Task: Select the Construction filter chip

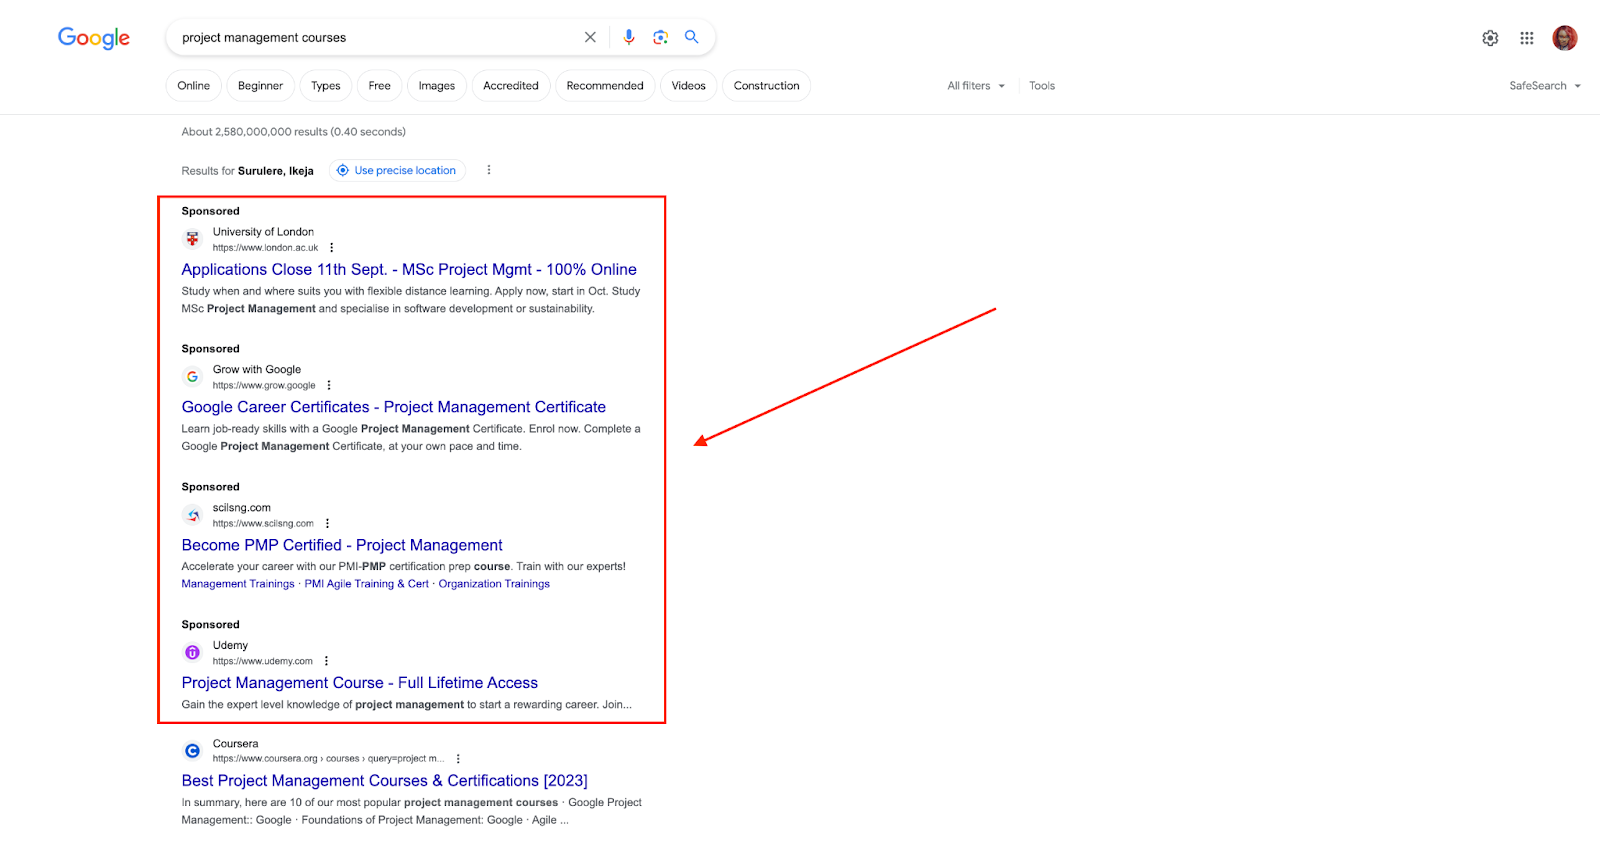Action: (x=767, y=86)
